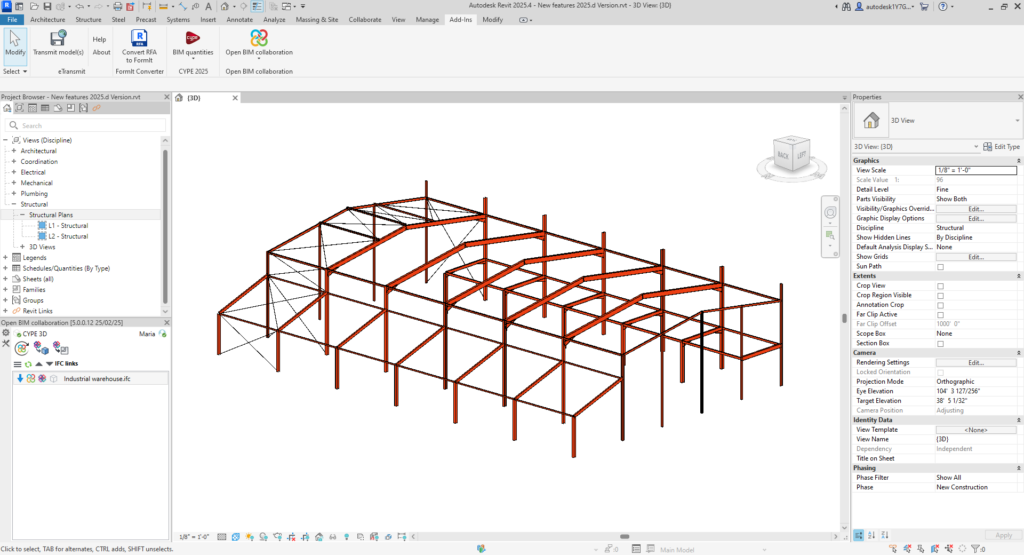Click the Default 3D View house icon
The height and width of the screenshot is (555, 1024).
coord(225,6)
